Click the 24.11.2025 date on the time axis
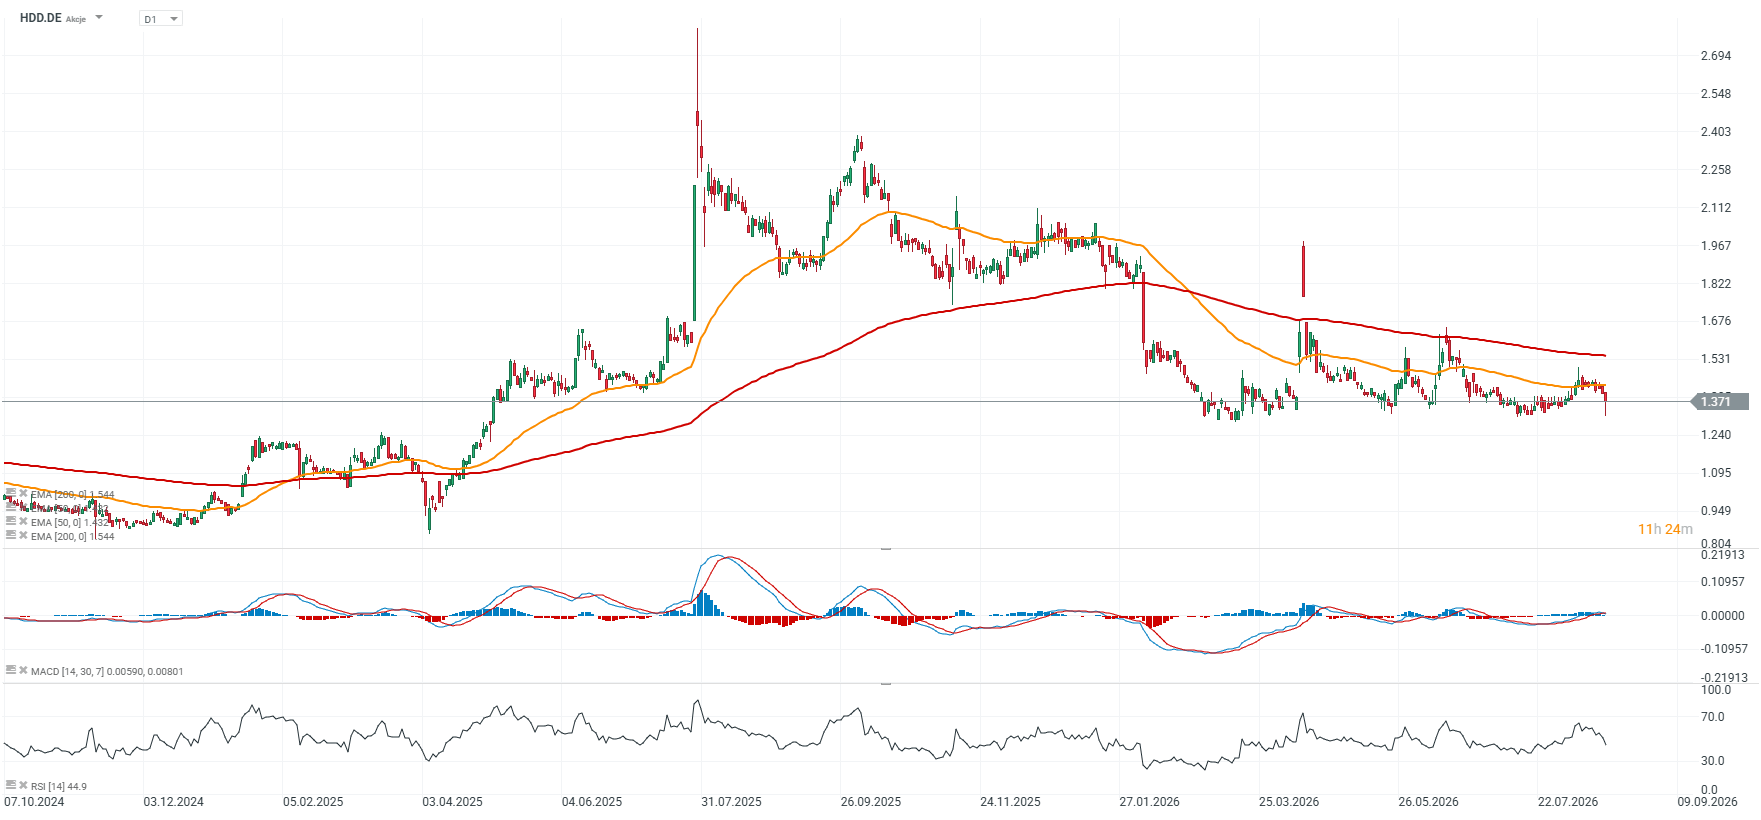Screen dimensions: 1761x820 pyautogui.click(x=1010, y=802)
